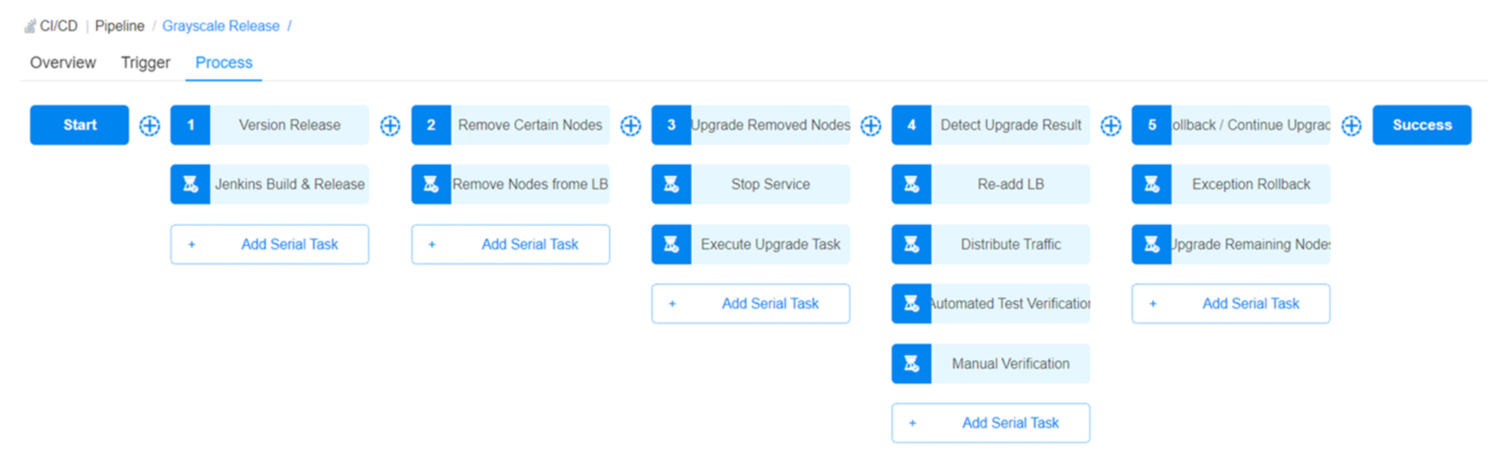The image size is (1500, 465).
Task: Click stage number 1 badge
Action: tap(190, 125)
